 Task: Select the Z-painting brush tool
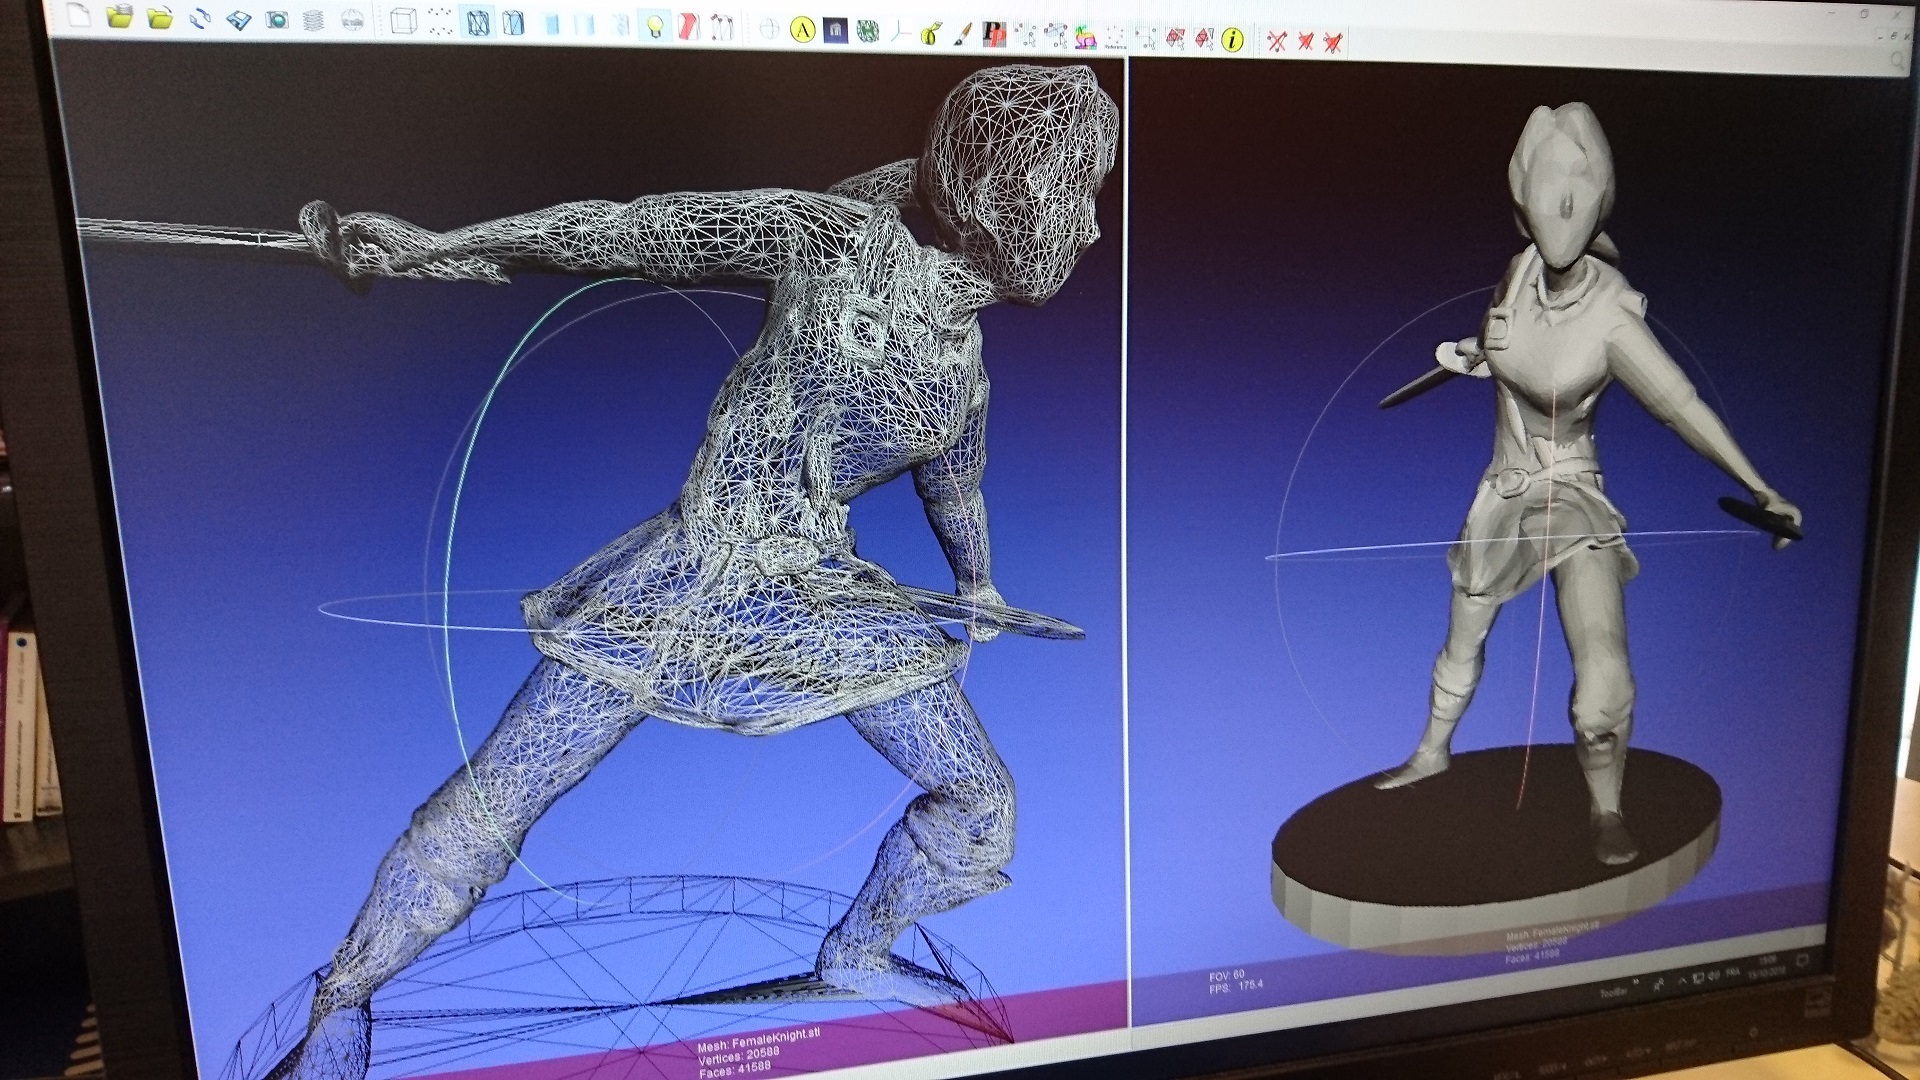click(963, 34)
